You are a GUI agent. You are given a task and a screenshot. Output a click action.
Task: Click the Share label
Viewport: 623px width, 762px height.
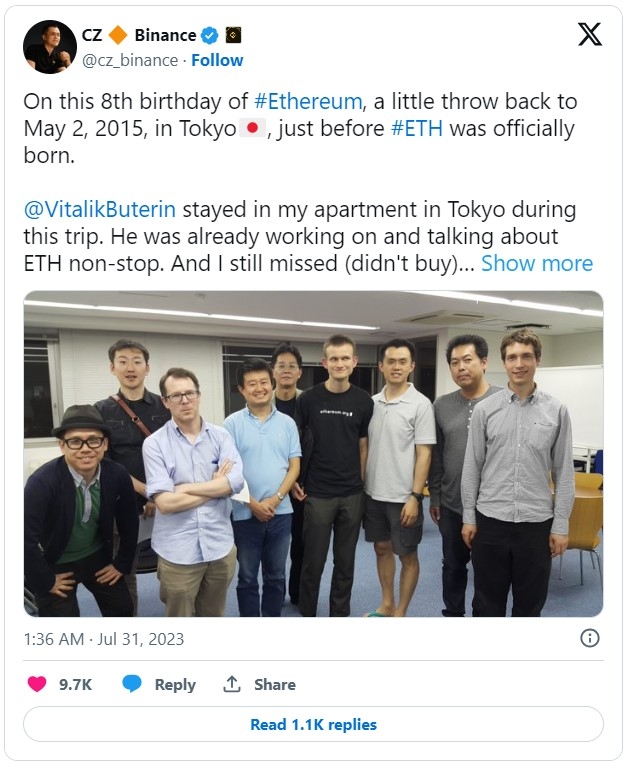coord(275,684)
